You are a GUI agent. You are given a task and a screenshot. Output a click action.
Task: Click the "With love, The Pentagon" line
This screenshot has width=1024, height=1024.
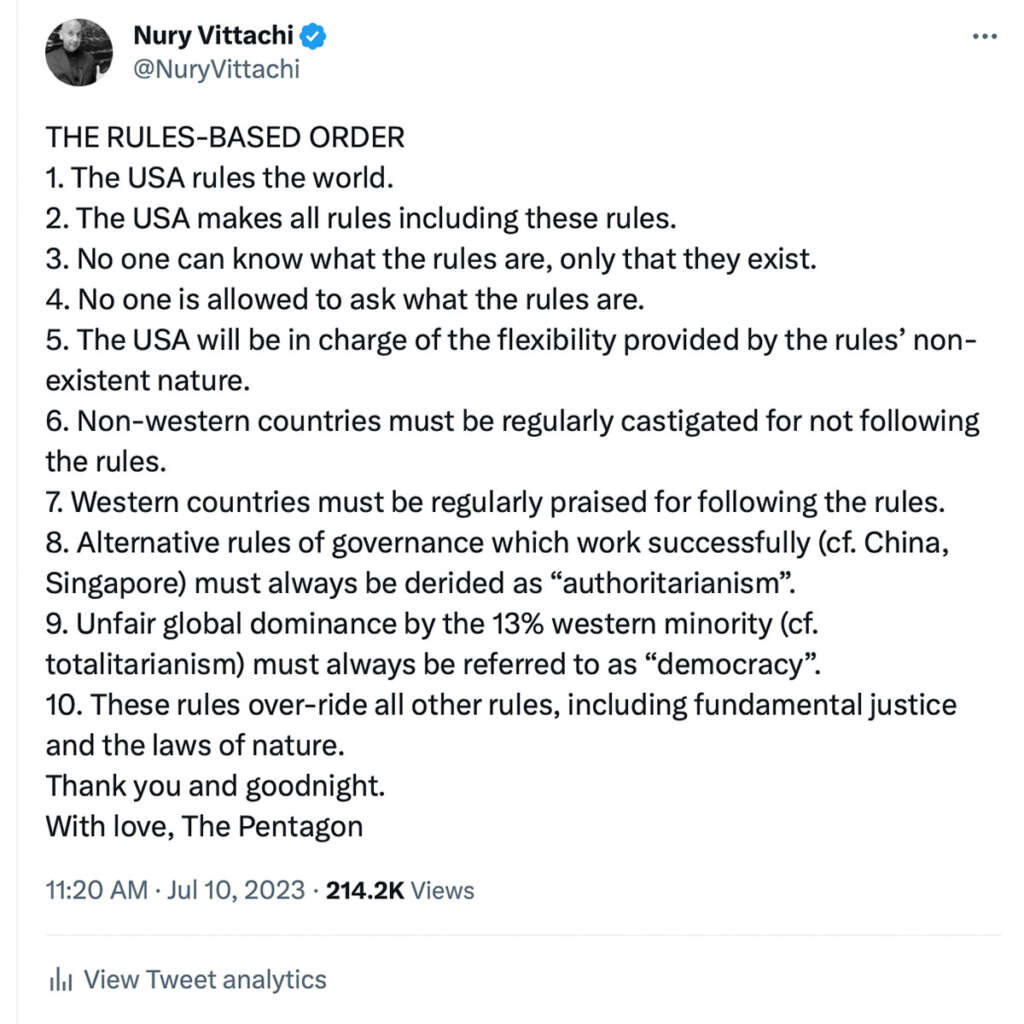(204, 826)
